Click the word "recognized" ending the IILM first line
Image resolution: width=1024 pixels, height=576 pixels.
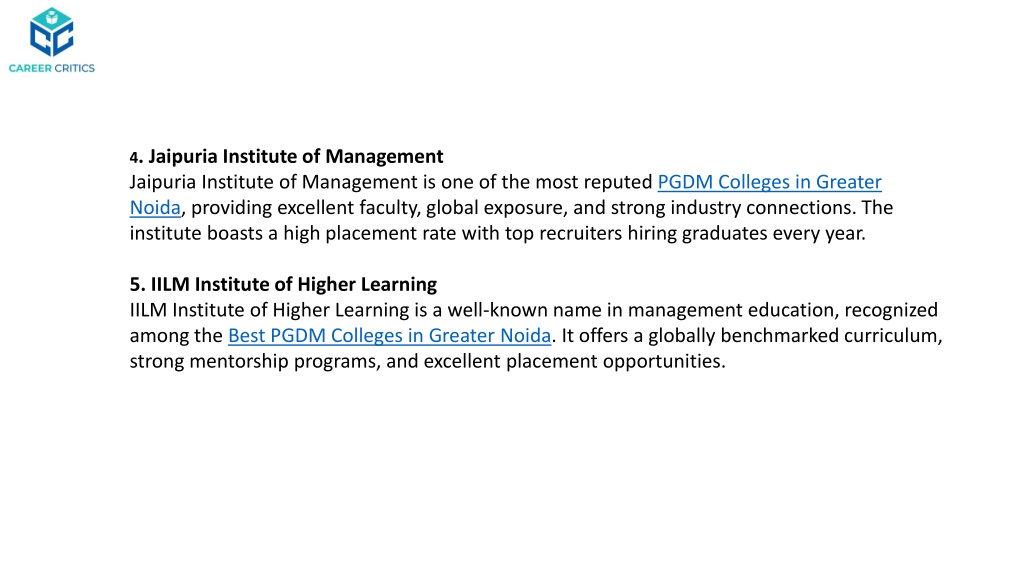pos(891,310)
